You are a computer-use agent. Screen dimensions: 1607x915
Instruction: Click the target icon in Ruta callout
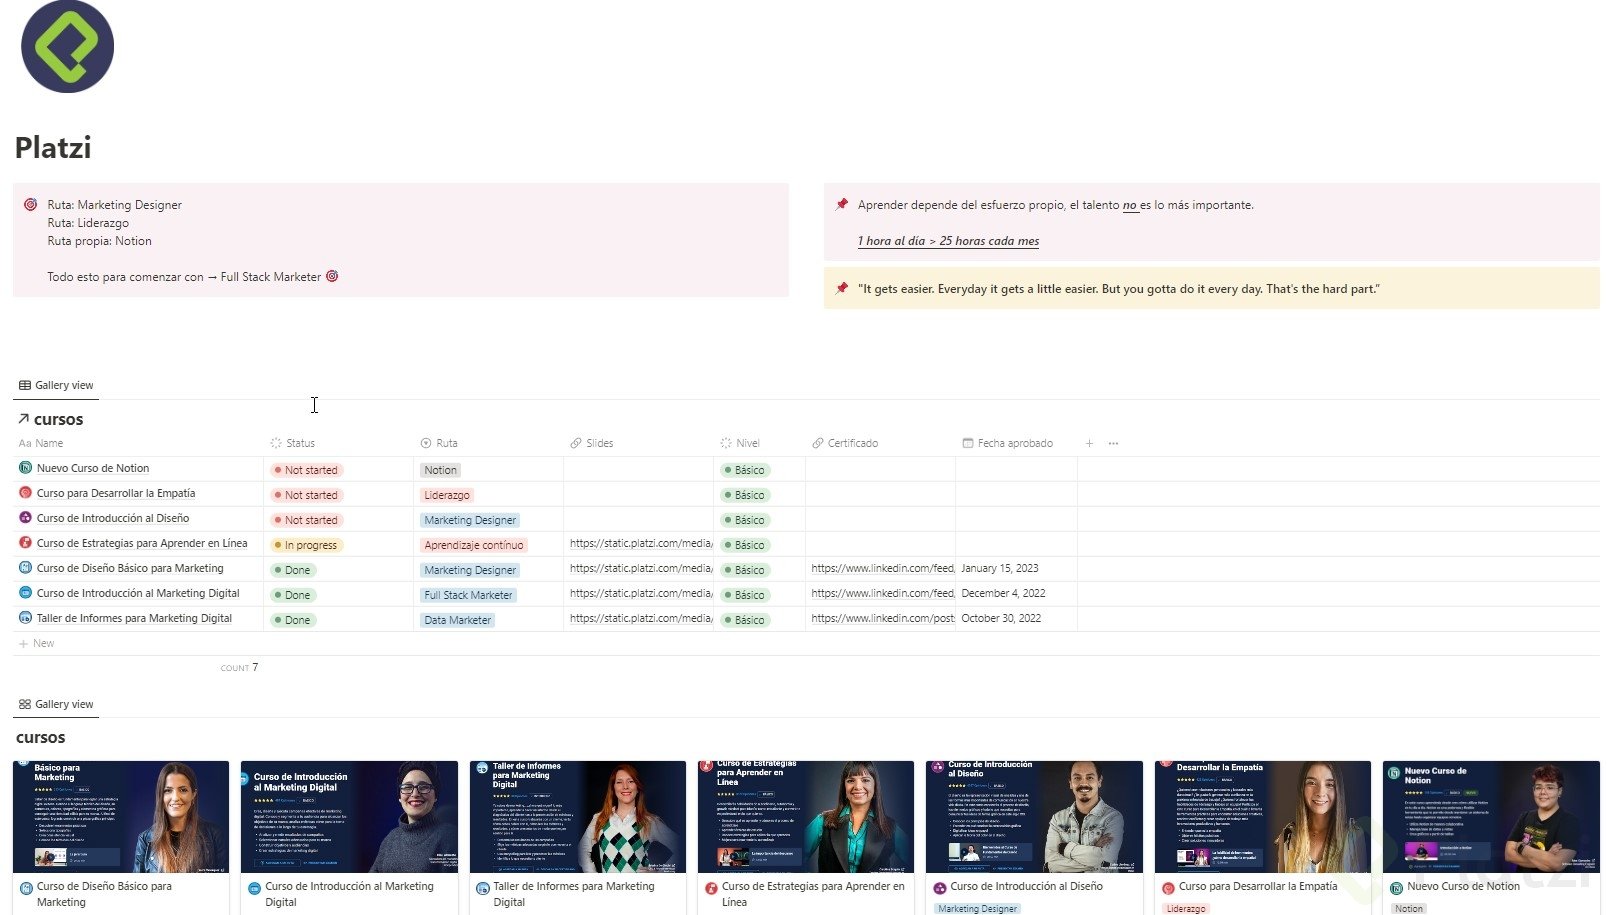click(x=30, y=205)
